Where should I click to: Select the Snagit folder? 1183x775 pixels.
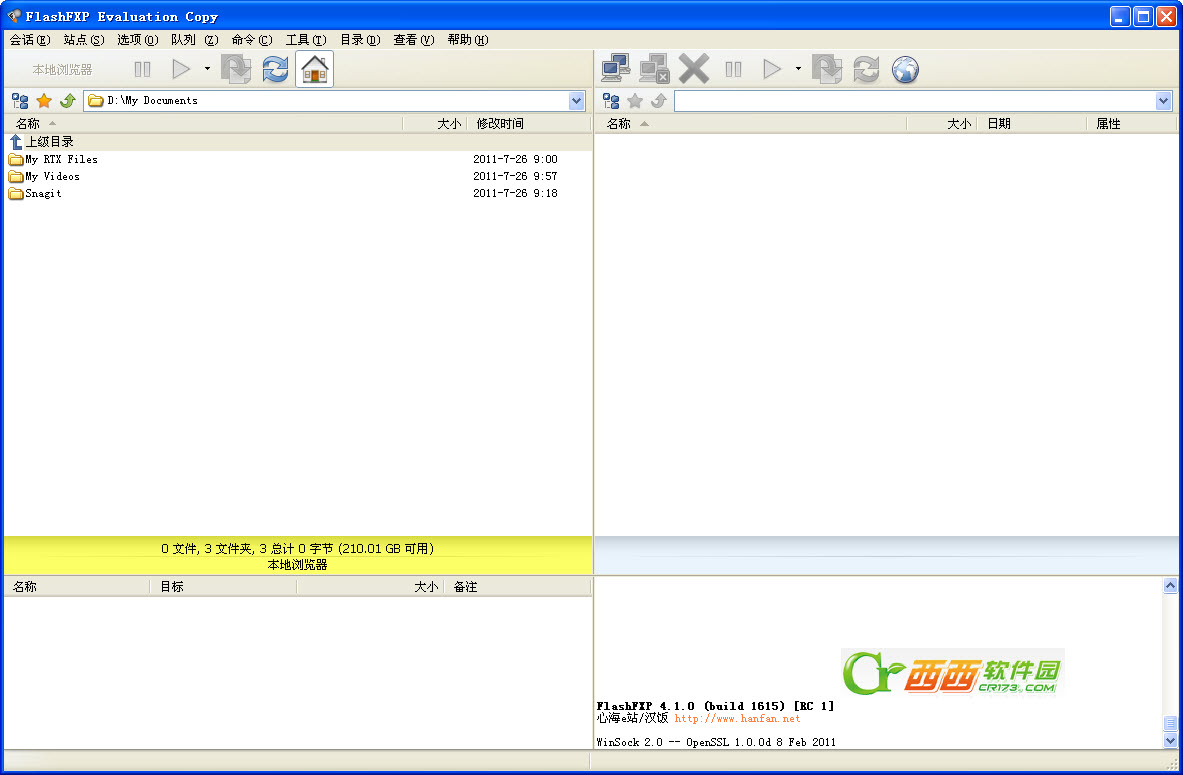[x=43, y=194]
